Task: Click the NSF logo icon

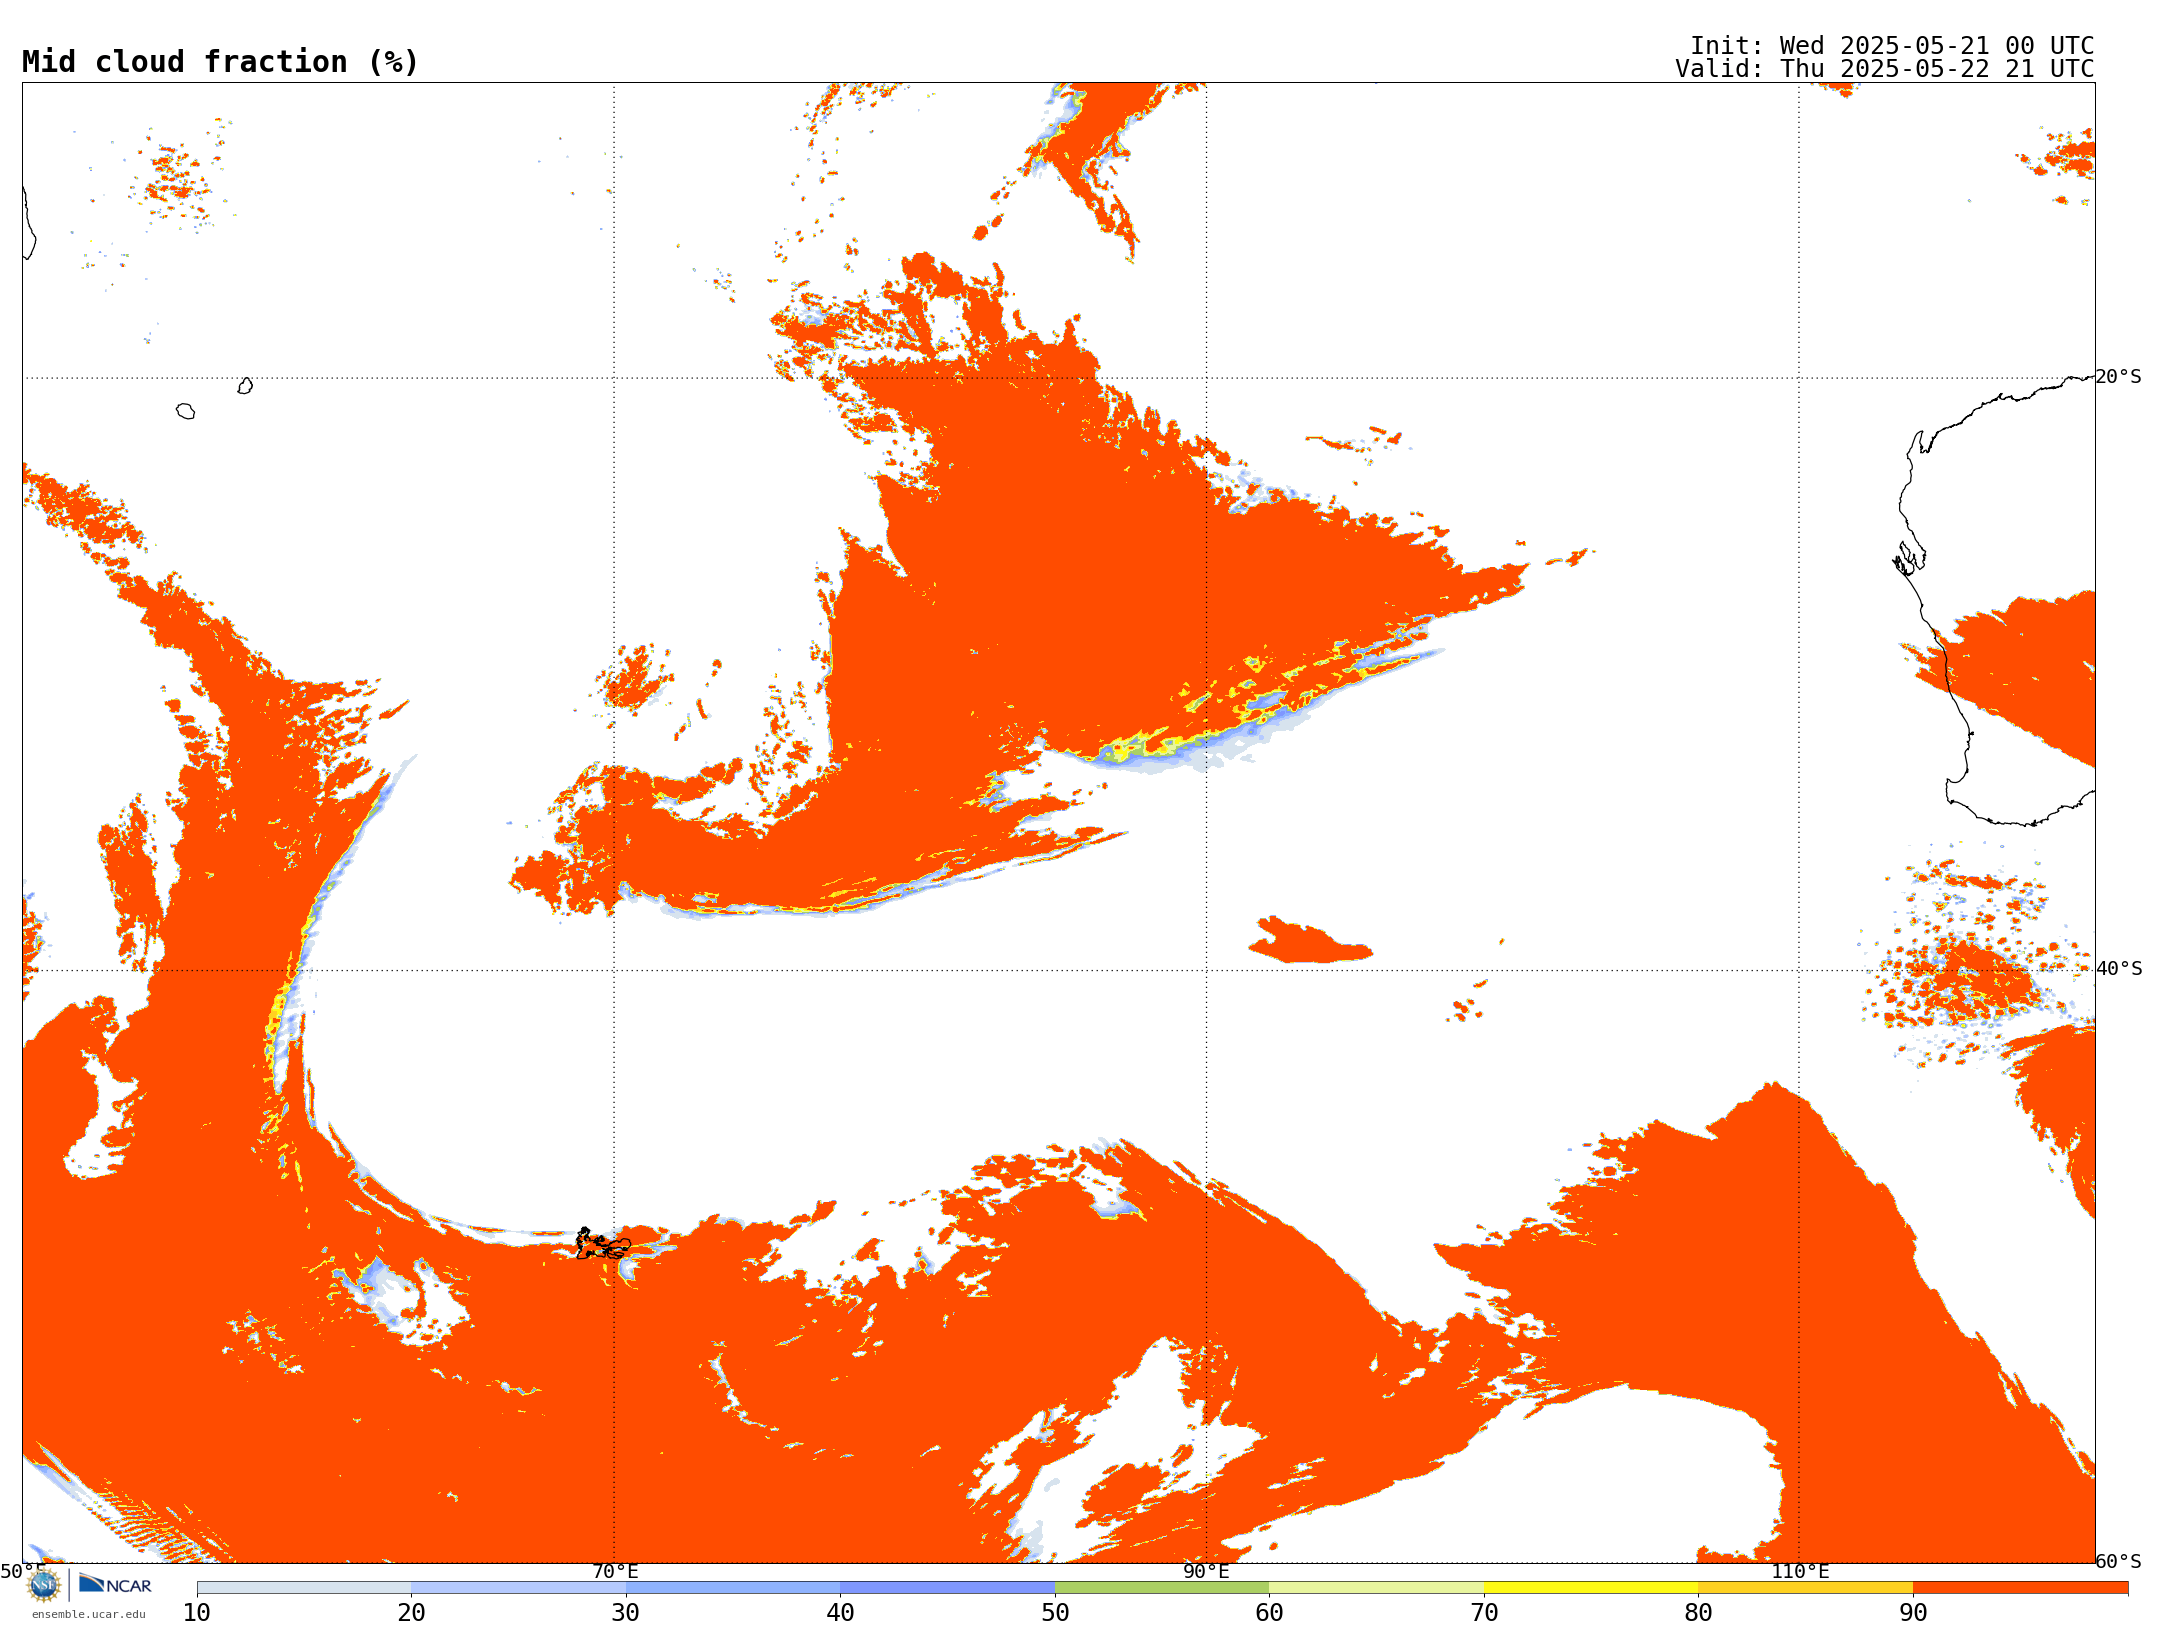Action: (x=44, y=1584)
